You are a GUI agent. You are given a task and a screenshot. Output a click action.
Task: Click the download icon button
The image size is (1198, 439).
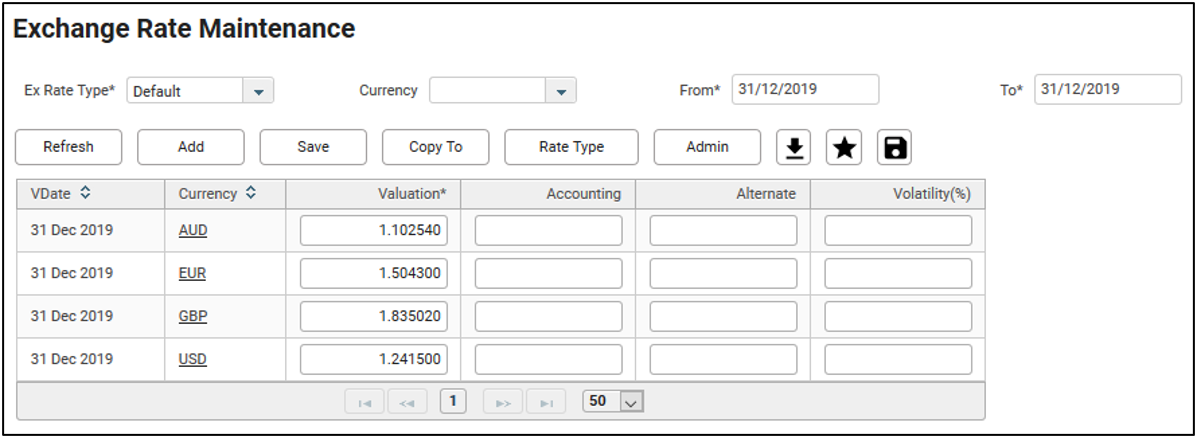[x=795, y=147]
